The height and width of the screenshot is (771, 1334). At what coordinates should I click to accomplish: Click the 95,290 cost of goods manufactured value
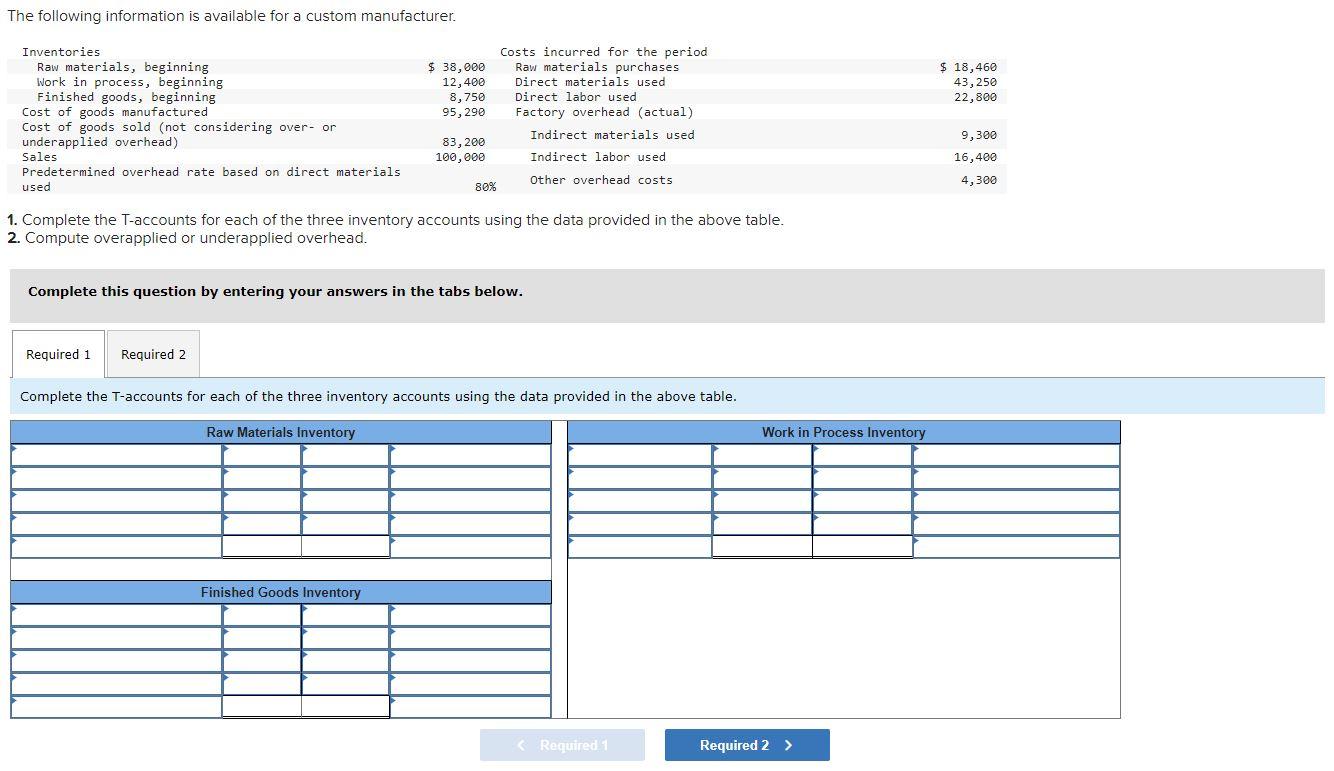463,112
